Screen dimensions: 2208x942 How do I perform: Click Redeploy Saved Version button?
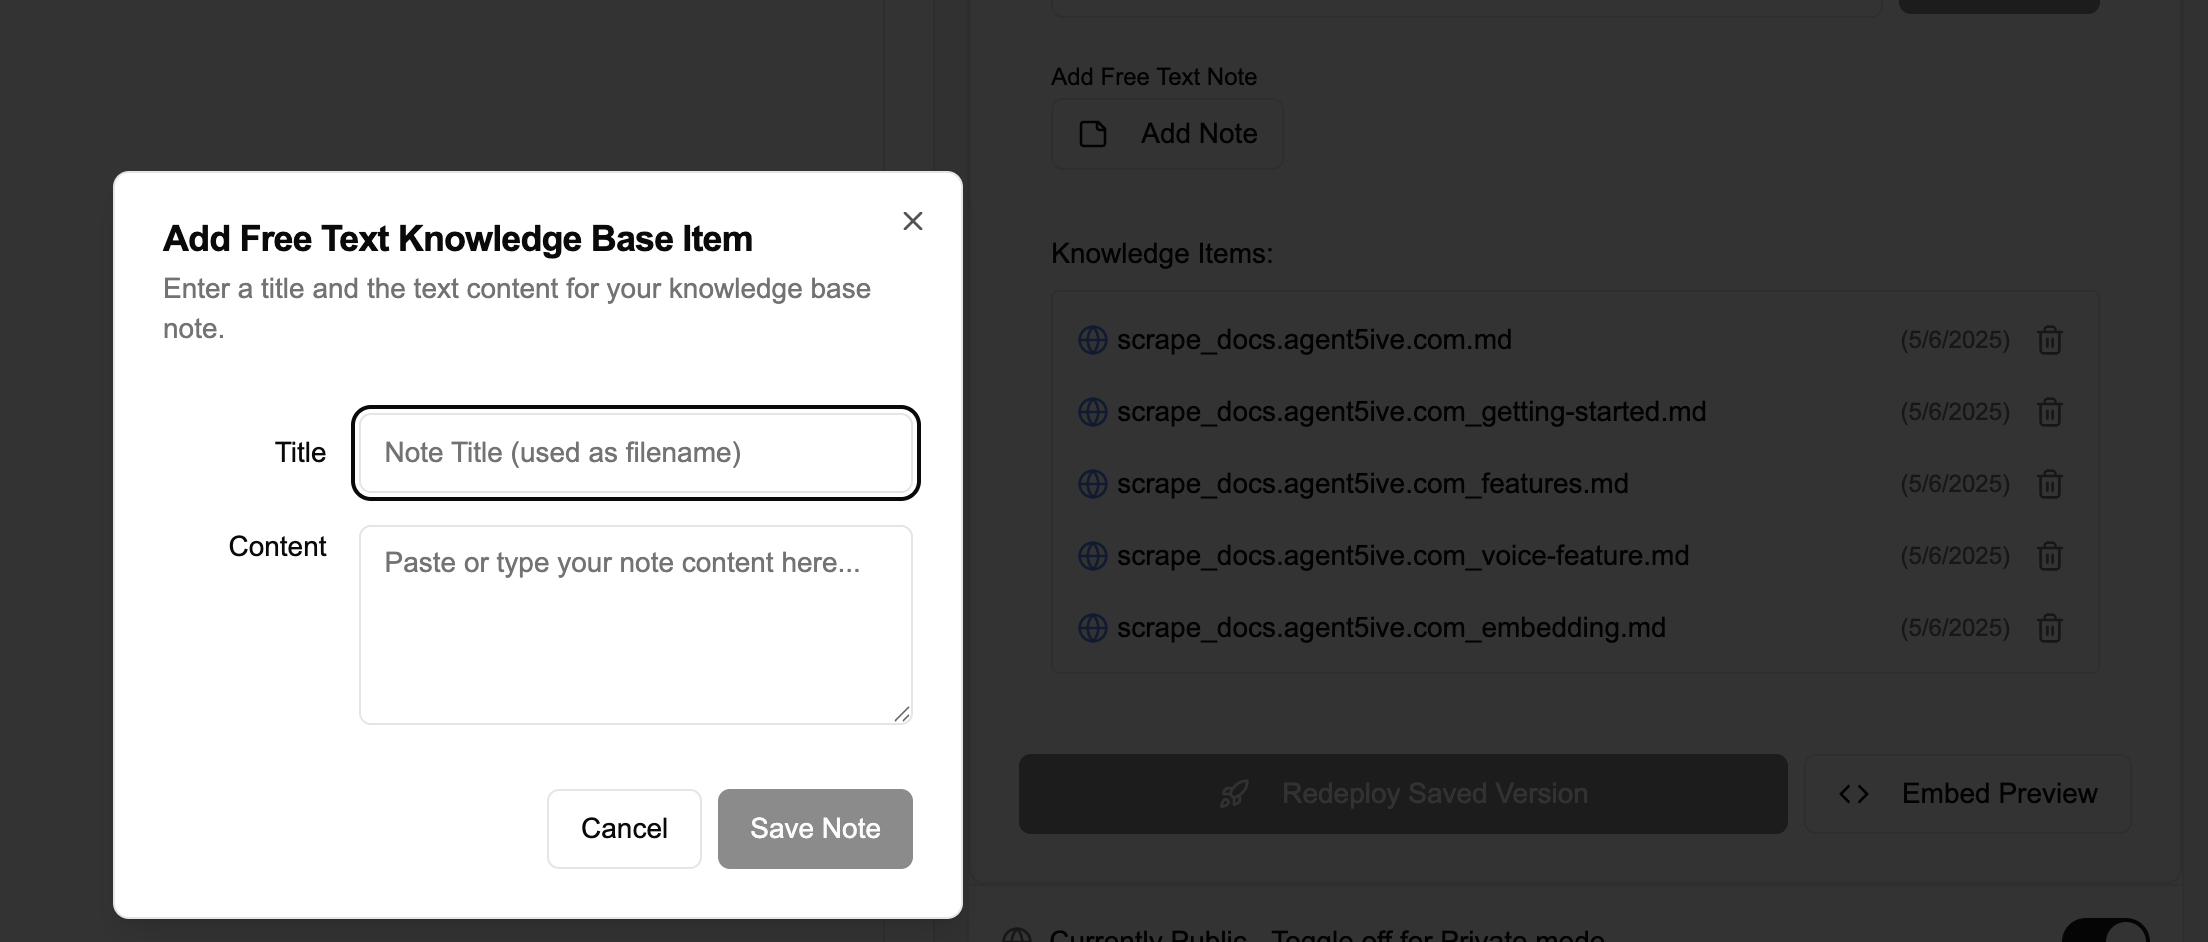[x=1402, y=794]
